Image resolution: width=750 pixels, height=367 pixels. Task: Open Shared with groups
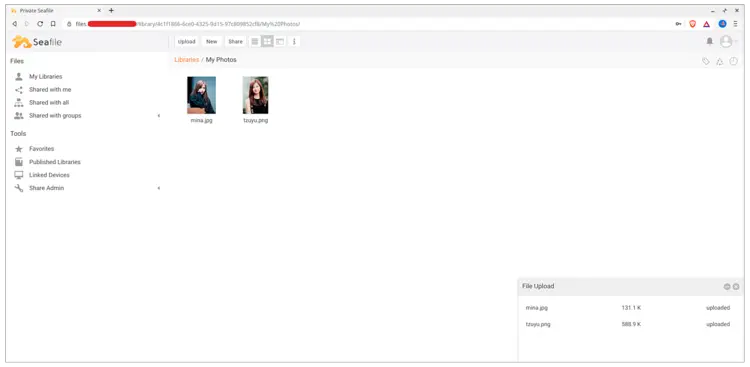55,116
